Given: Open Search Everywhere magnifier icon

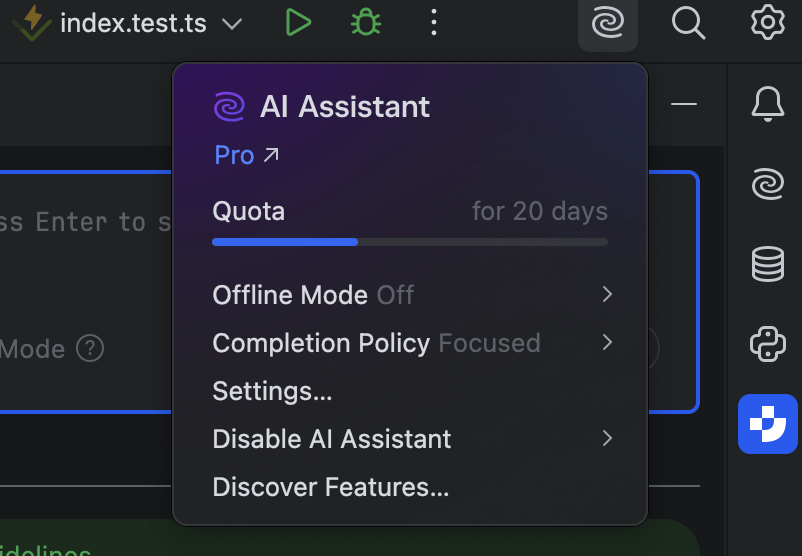Looking at the screenshot, I should [688, 23].
